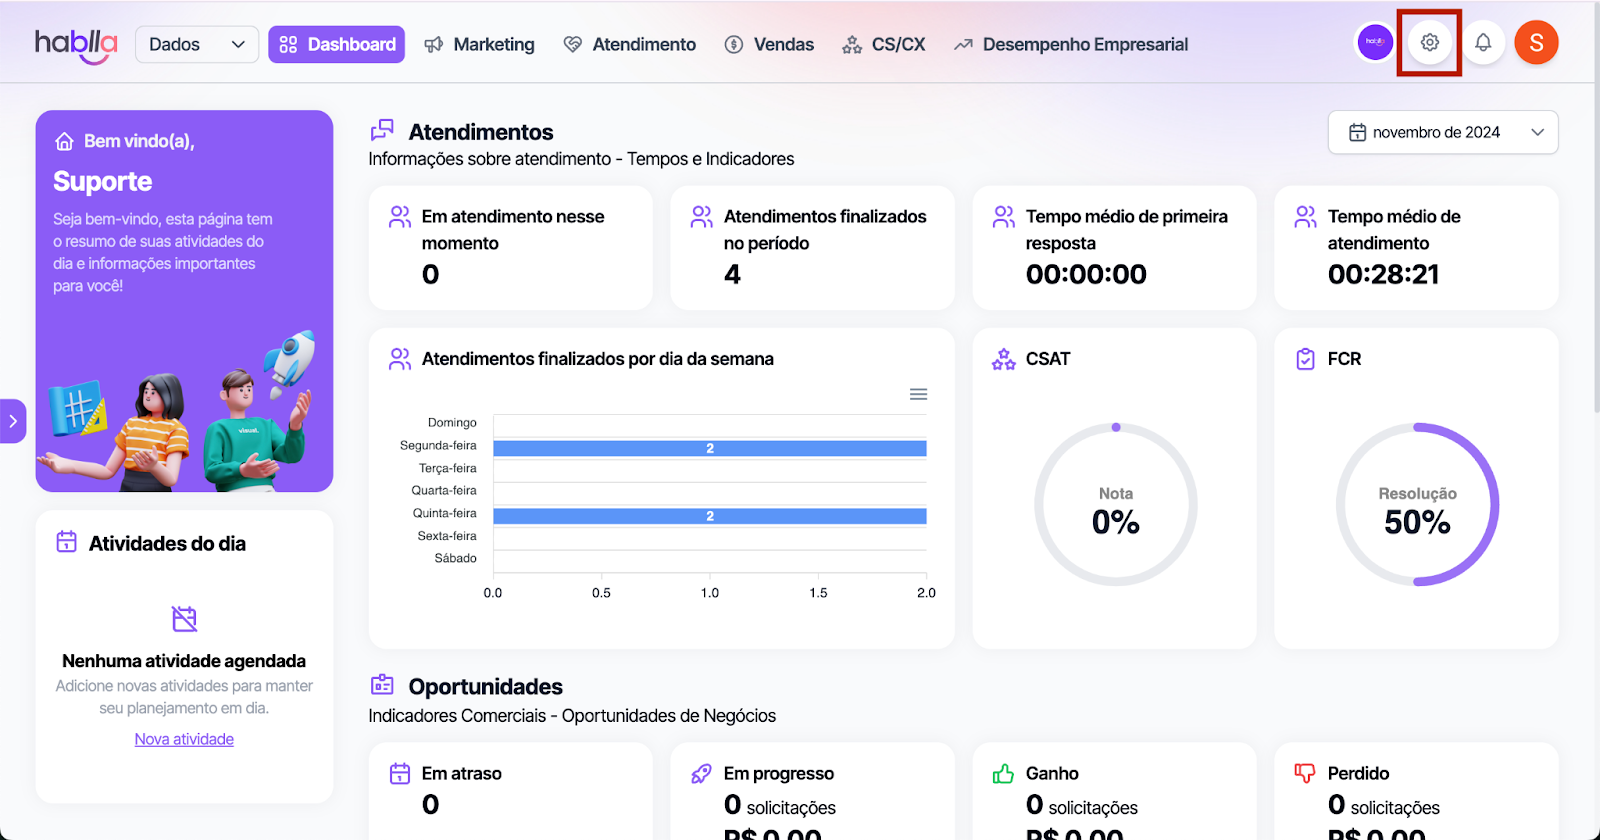Open the Vendas tab
1600x840 pixels.
click(x=769, y=44)
